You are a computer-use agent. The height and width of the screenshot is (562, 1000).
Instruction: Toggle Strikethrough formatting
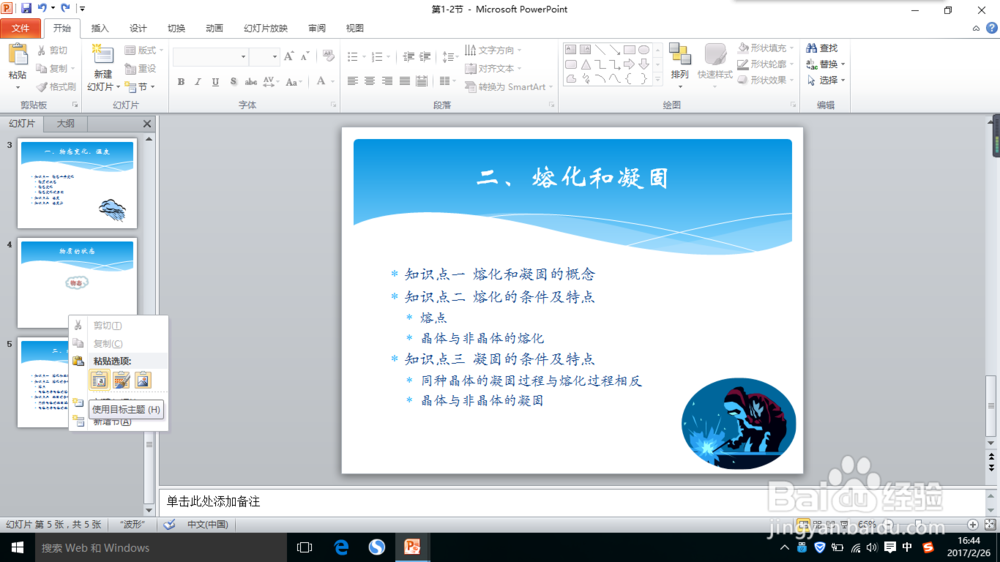click(251, 82)
